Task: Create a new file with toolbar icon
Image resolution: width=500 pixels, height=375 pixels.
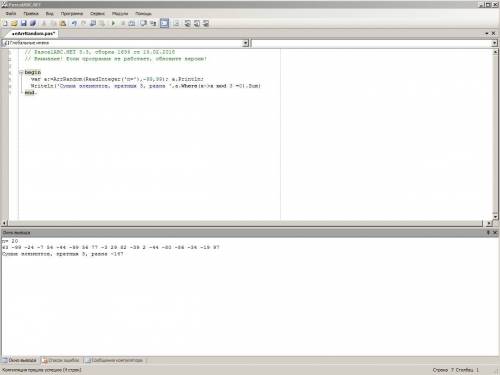Action: [x=5, y=23]
